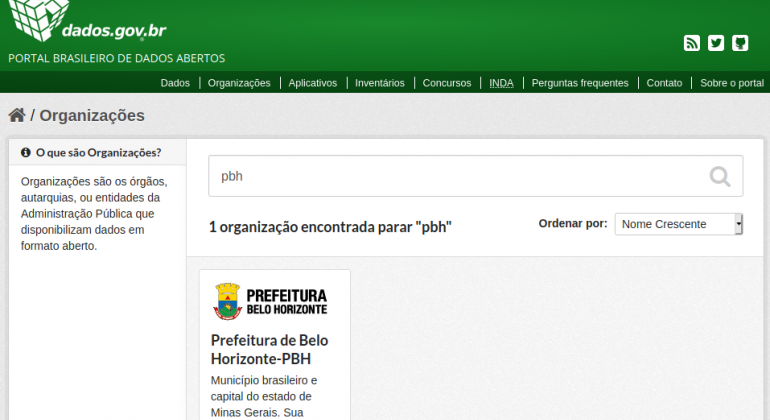Open the Prefeitura Belo Horizonte logo image

270,302
